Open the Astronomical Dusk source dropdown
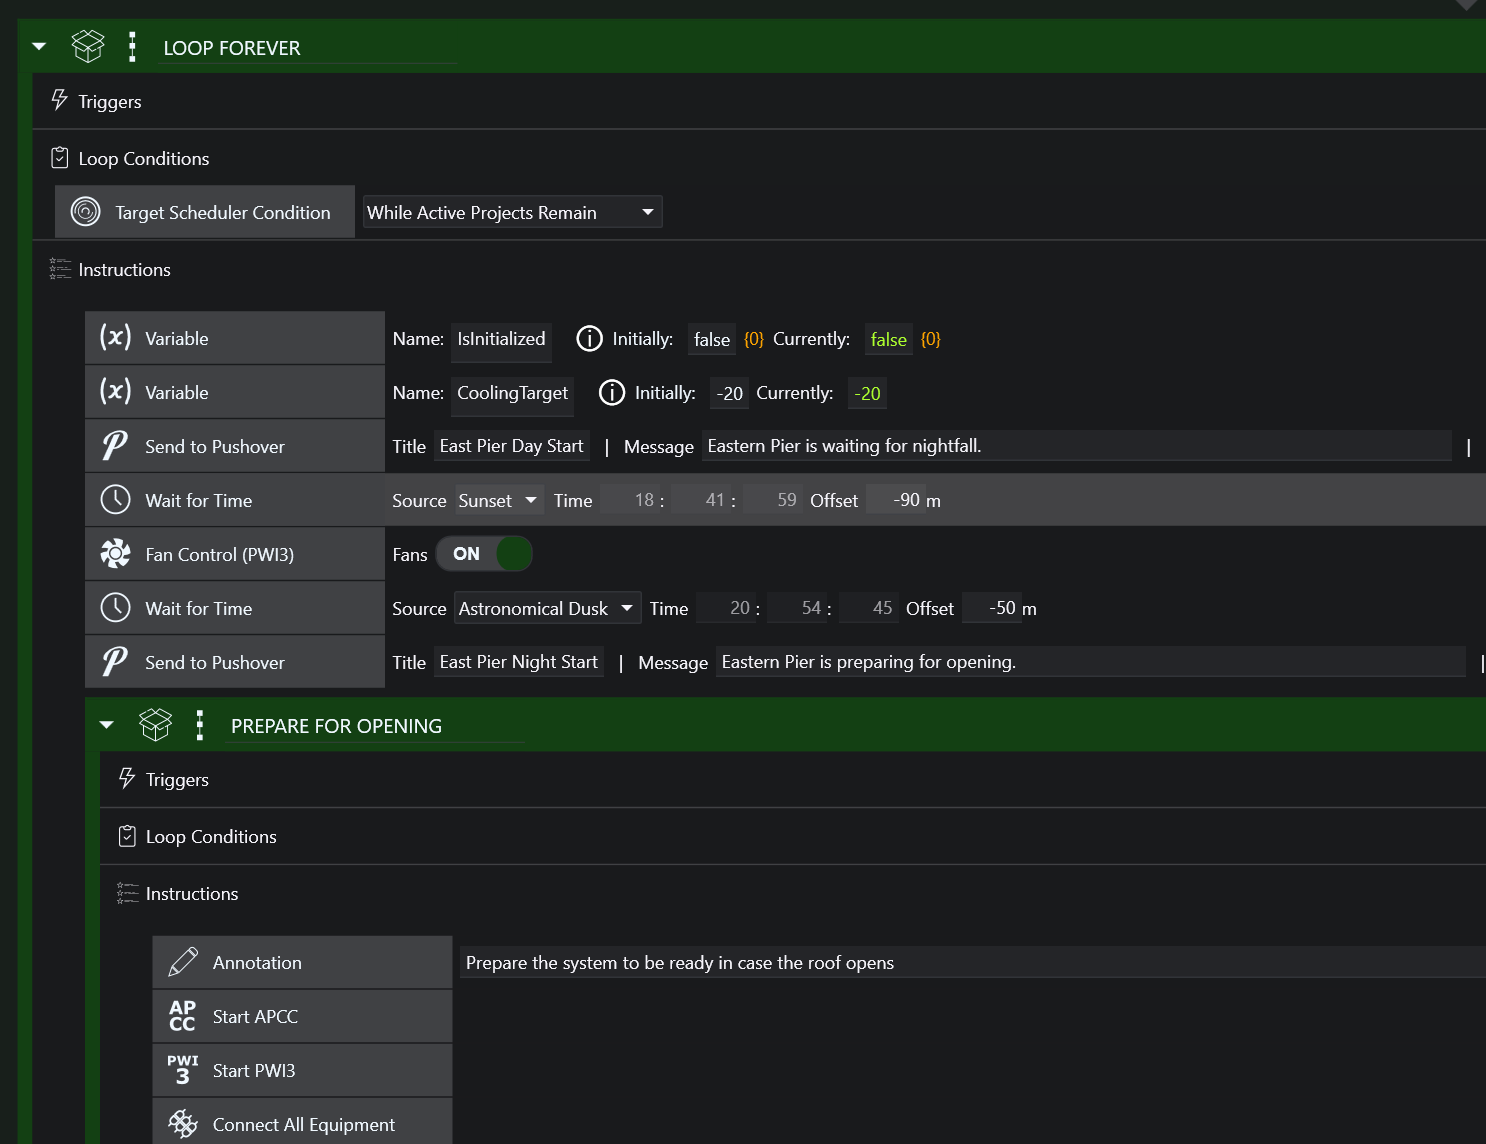Image resolution: width=1486 pixels, height=1144 pixels. coord(547,608)
